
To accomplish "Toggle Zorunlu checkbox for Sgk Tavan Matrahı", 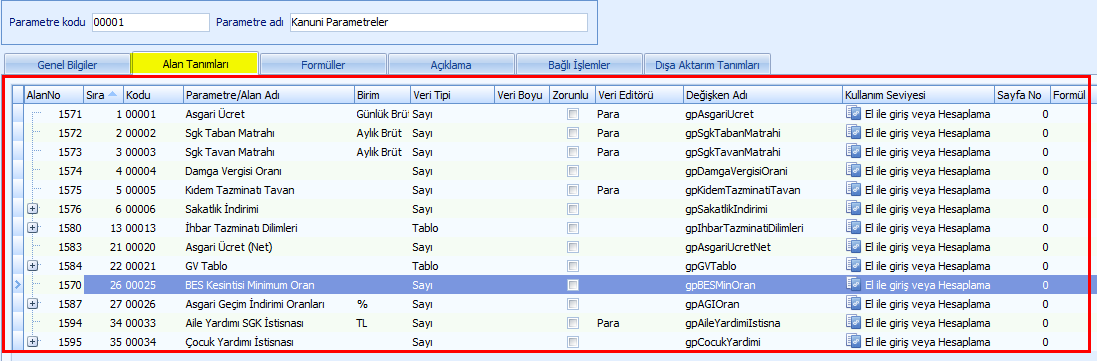I will (573, 152).
